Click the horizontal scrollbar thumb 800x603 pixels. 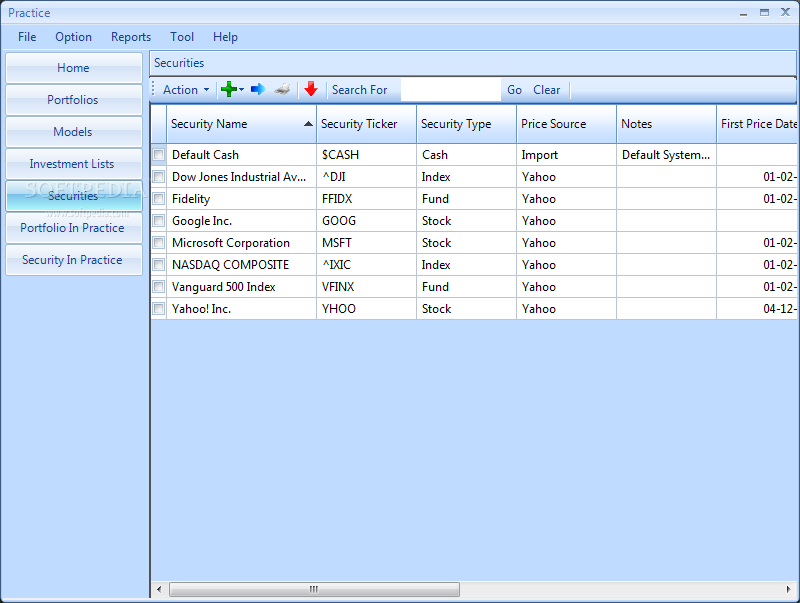(x=314, y=589)
